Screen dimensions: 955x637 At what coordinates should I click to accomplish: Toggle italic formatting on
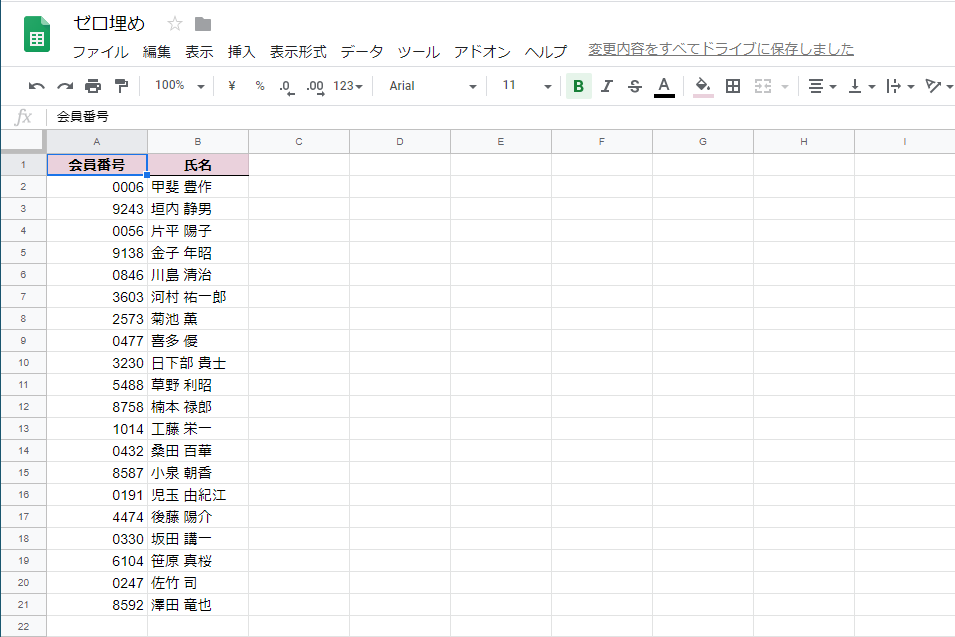coord(606,86)
